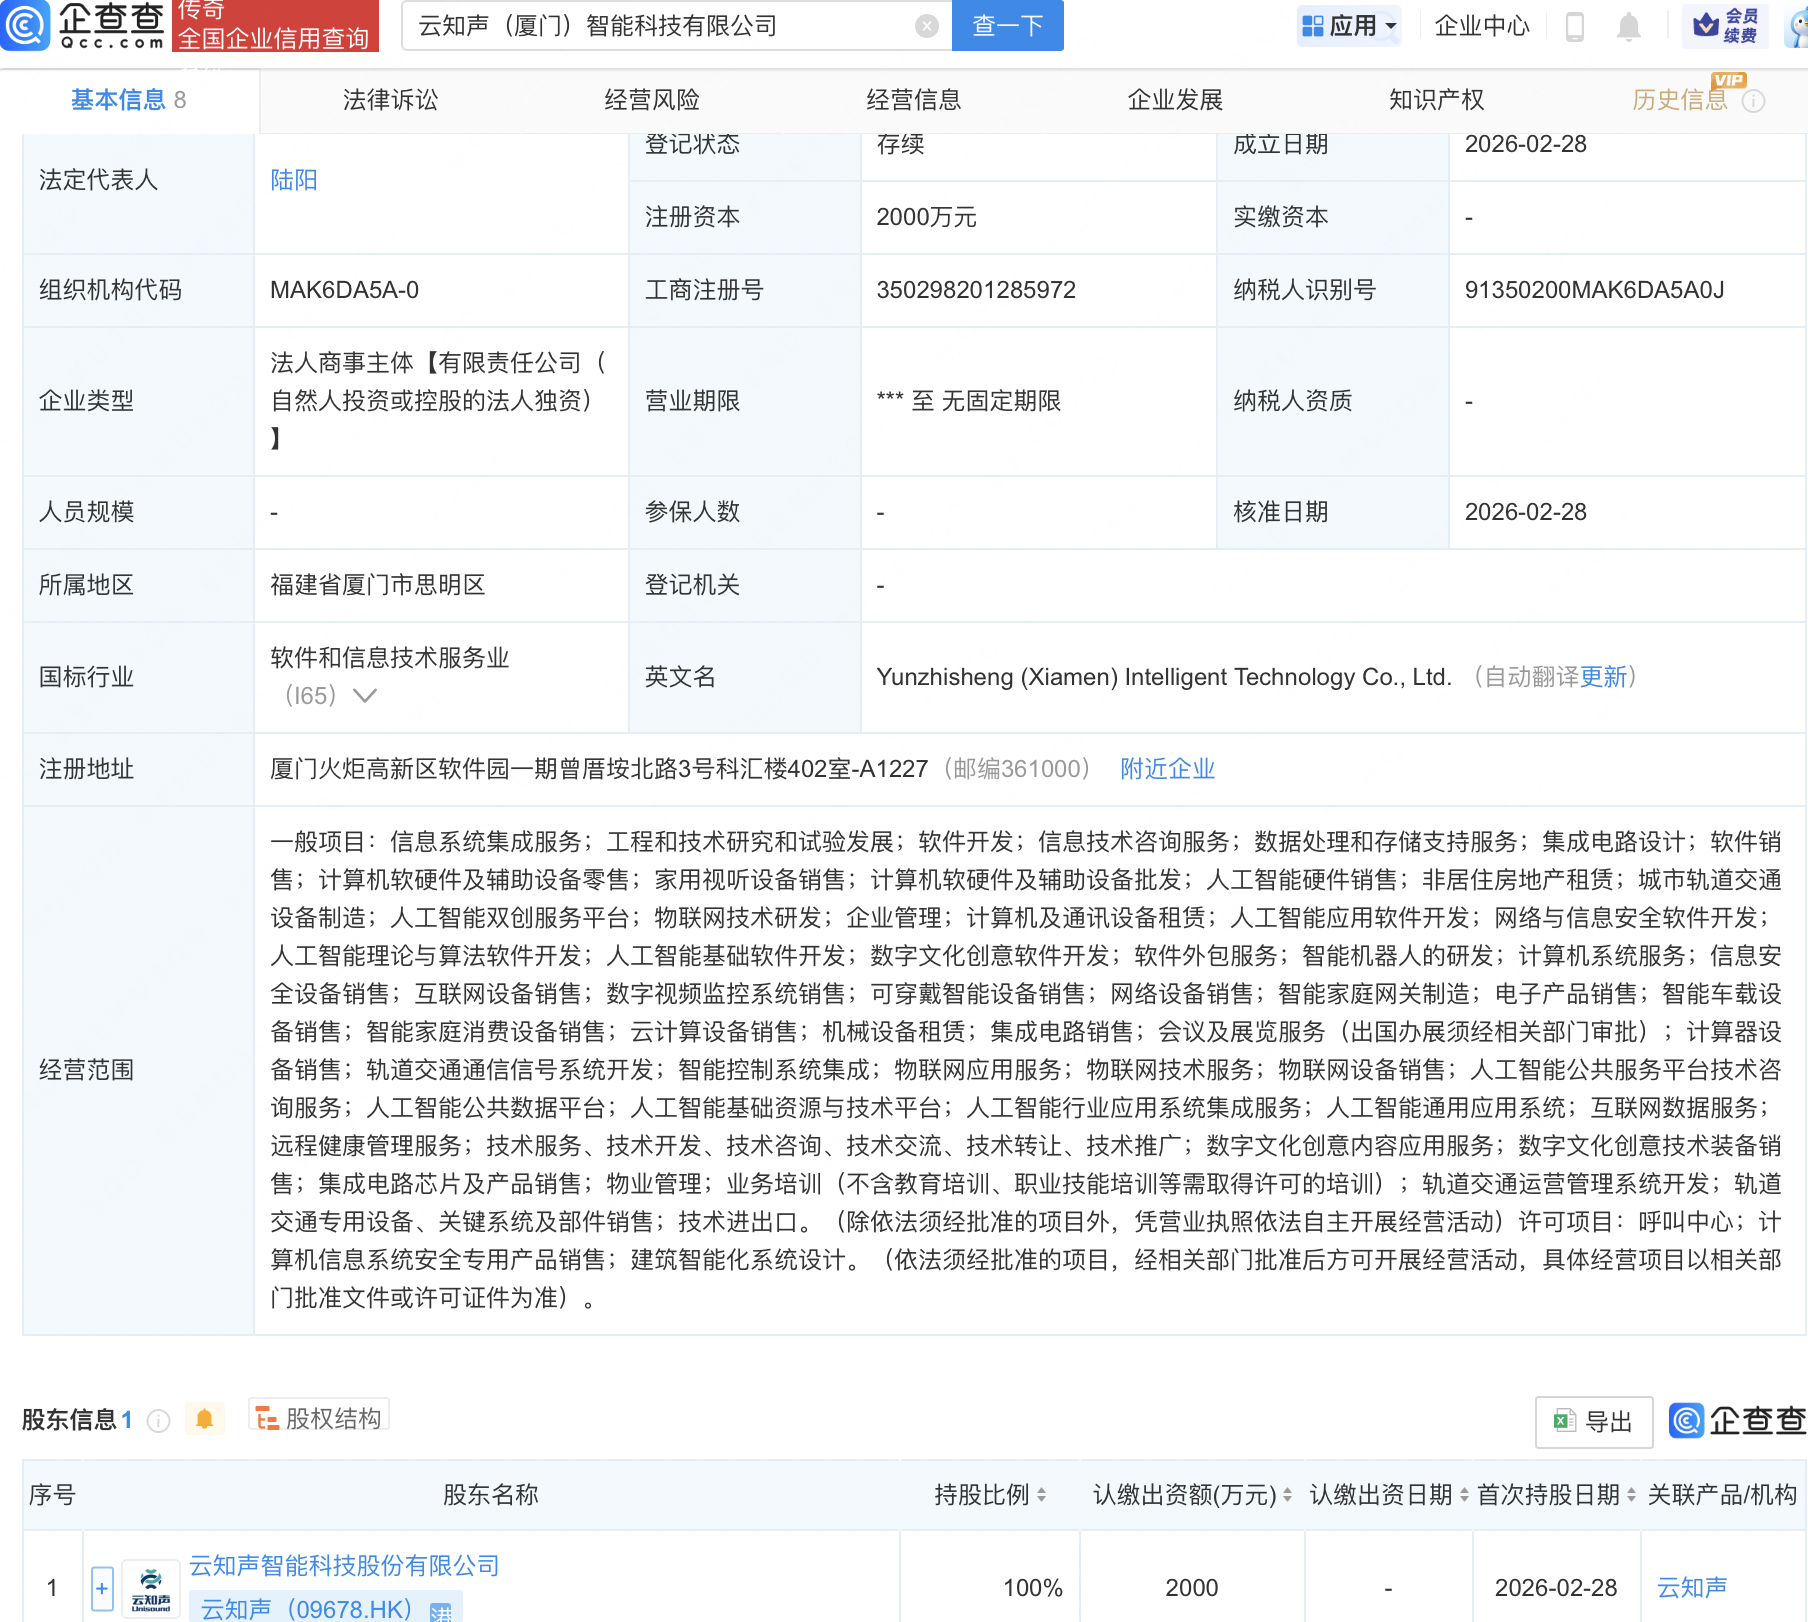Toggle sorting on 首次持股日期 column

(x=1632, y=1495)
